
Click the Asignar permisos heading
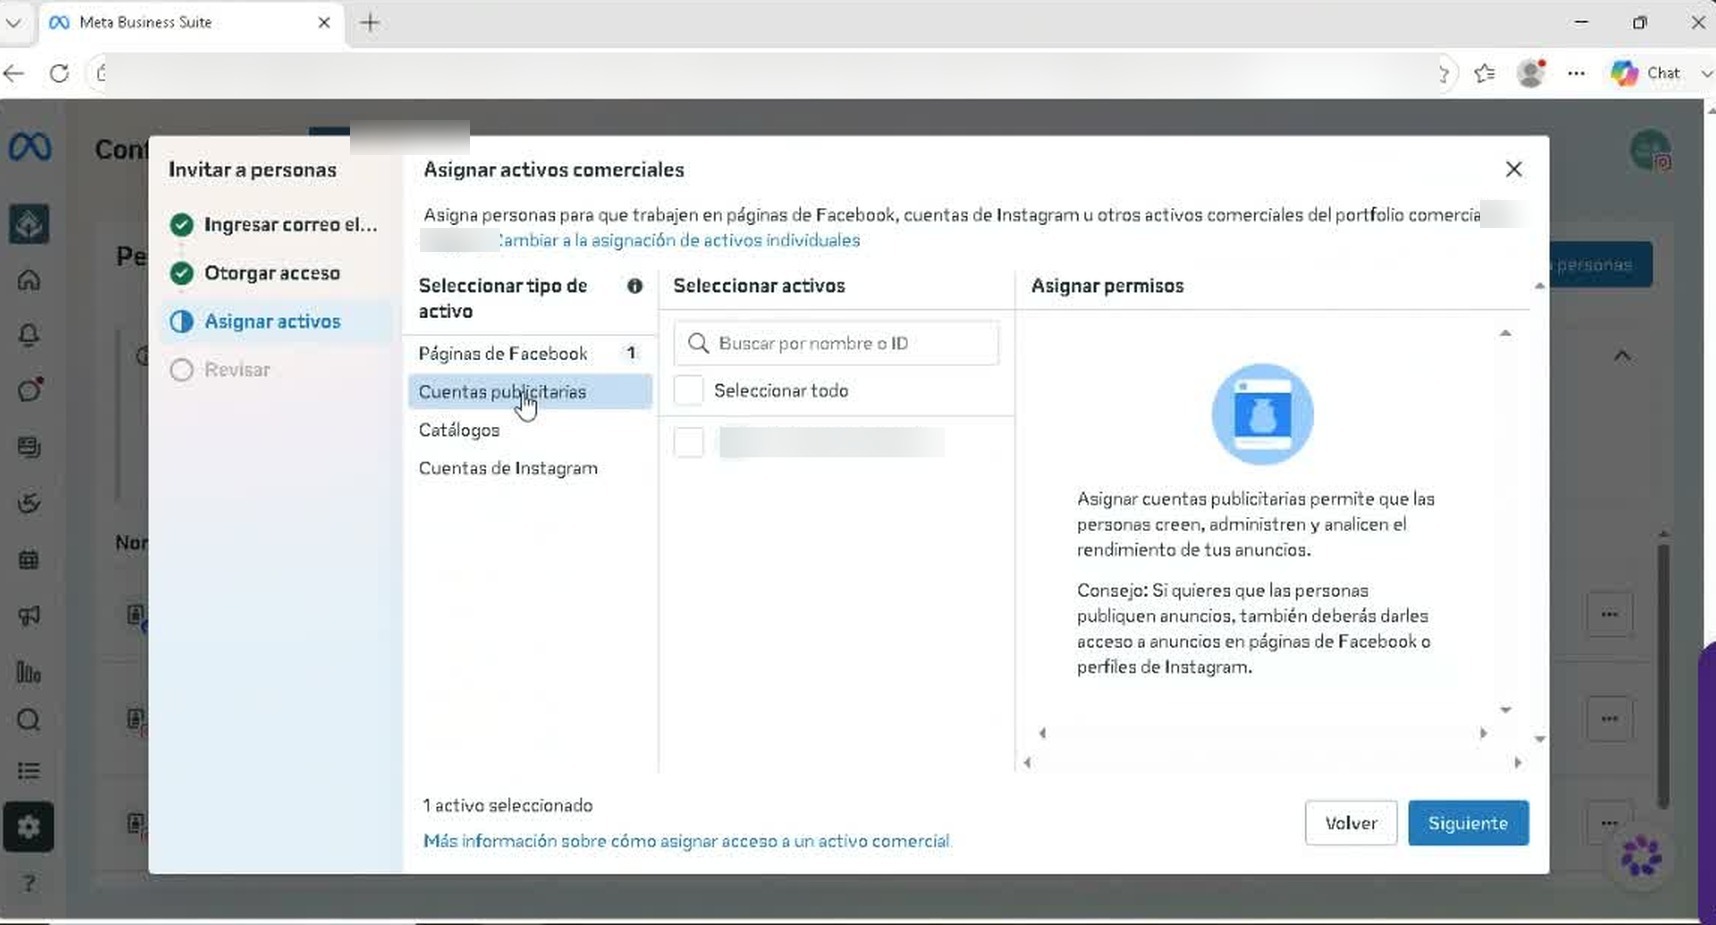pyautogui.click(x=1107, y=286)
